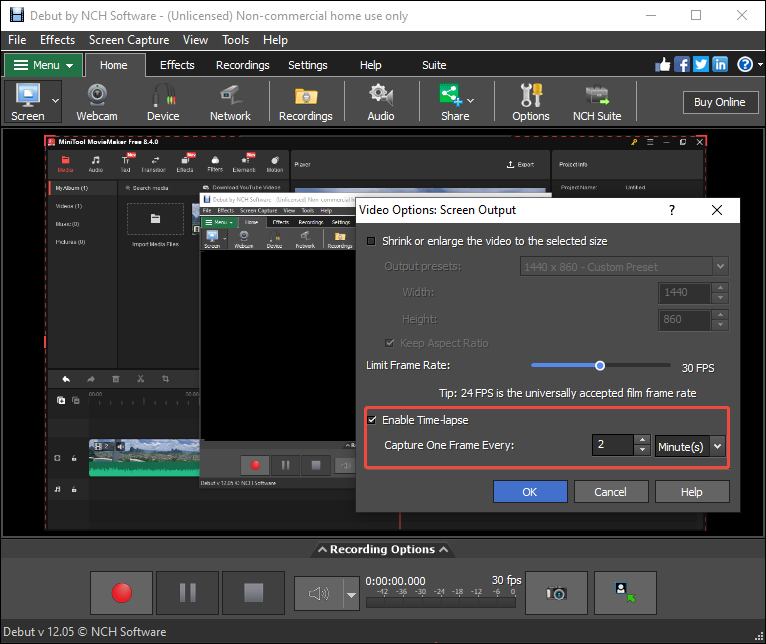The height and width of the screenshot is (644, 766).
Task: Pause recording in bottom control bar
Action: coord(188,593)
